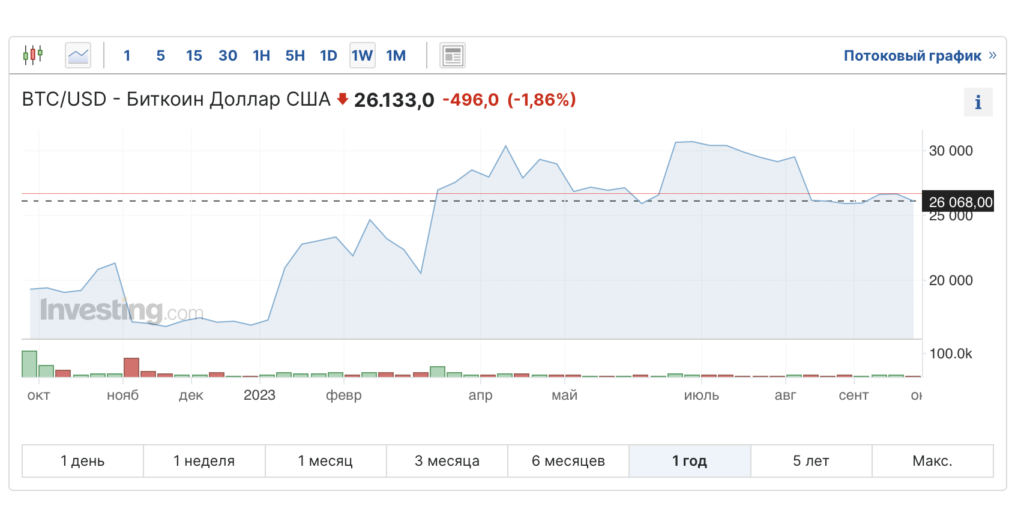Click the double chevron next to Потоковый график

click(992, 55)
